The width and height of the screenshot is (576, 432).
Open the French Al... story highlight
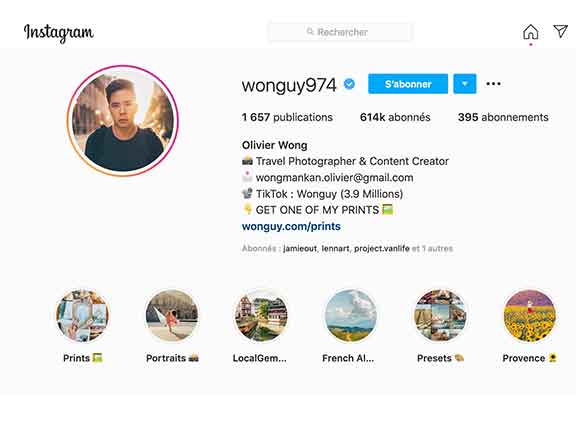tap(351, 316)
